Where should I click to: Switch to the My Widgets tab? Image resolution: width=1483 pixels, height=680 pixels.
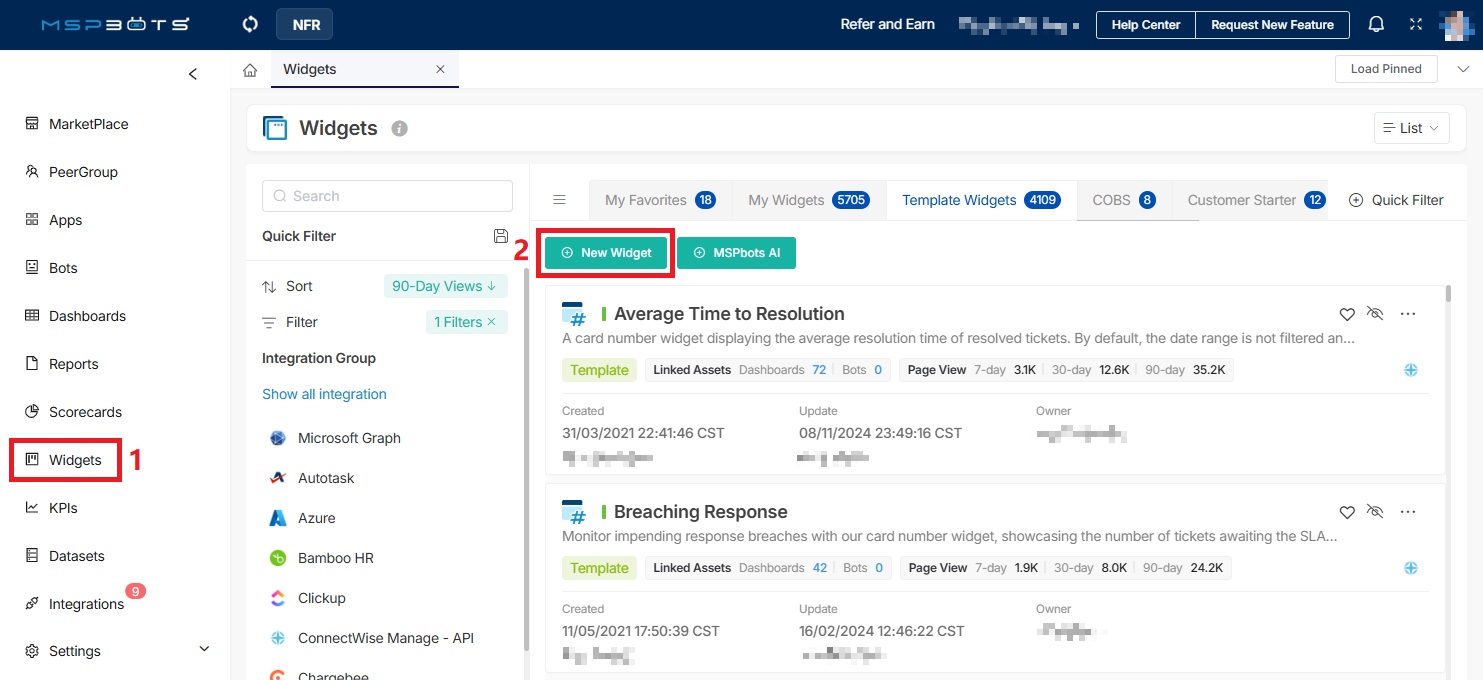tap(786, 200)
